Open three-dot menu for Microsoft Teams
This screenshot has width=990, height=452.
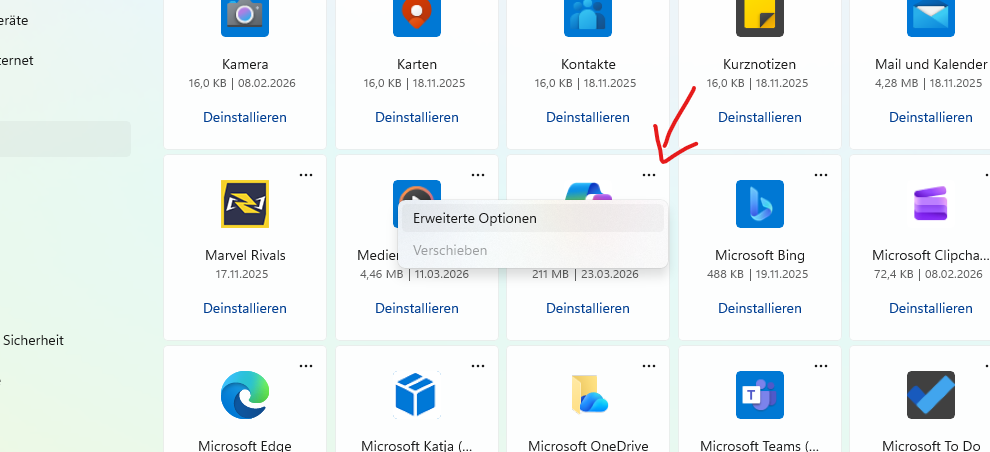pyautogui.click(x=821, y=366)
